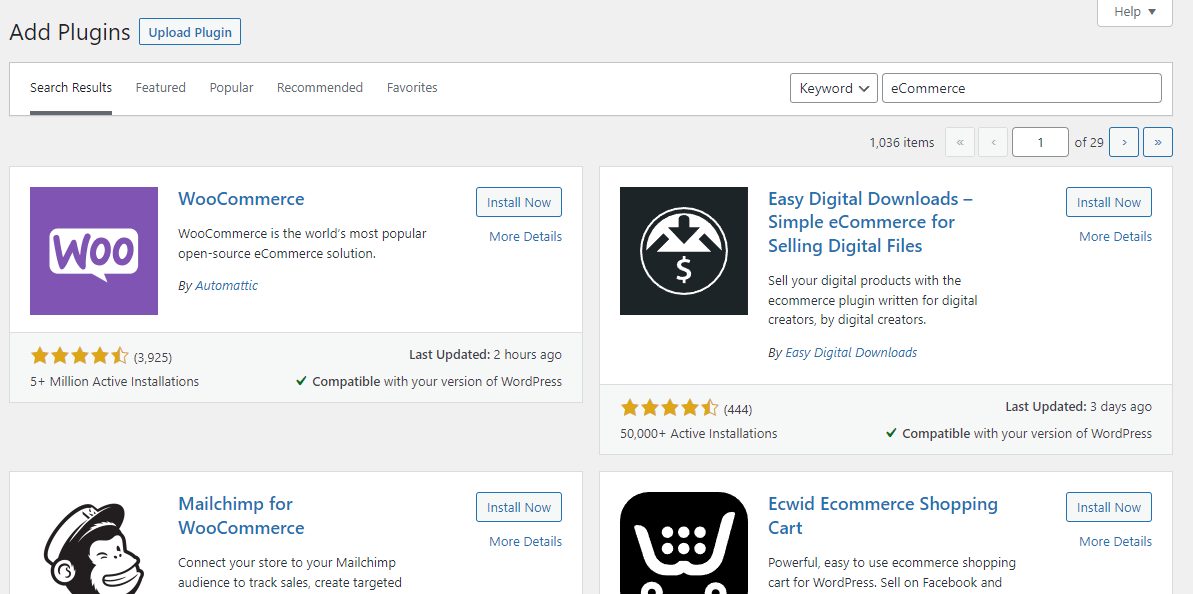This screenshot has width=1193, height=594.
Task: Click the '1,036 items' count text
Action: click(x=902, y=142)
